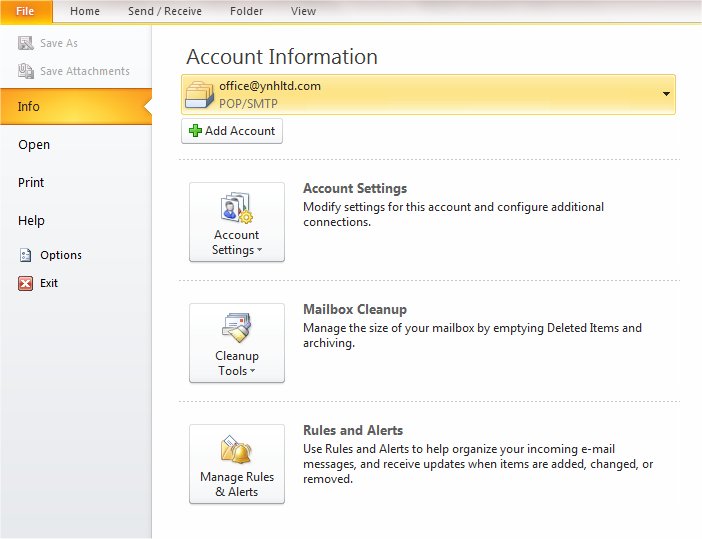This screenshot has height=539, width=702.
Task: Click the Rules and Alerts section heading
Action: pos(353,430)
